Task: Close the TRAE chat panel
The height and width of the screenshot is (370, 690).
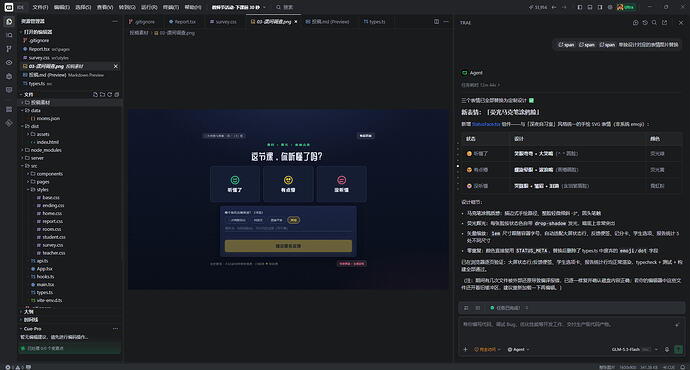Action: pyautogui.click(x=681, y=22)
